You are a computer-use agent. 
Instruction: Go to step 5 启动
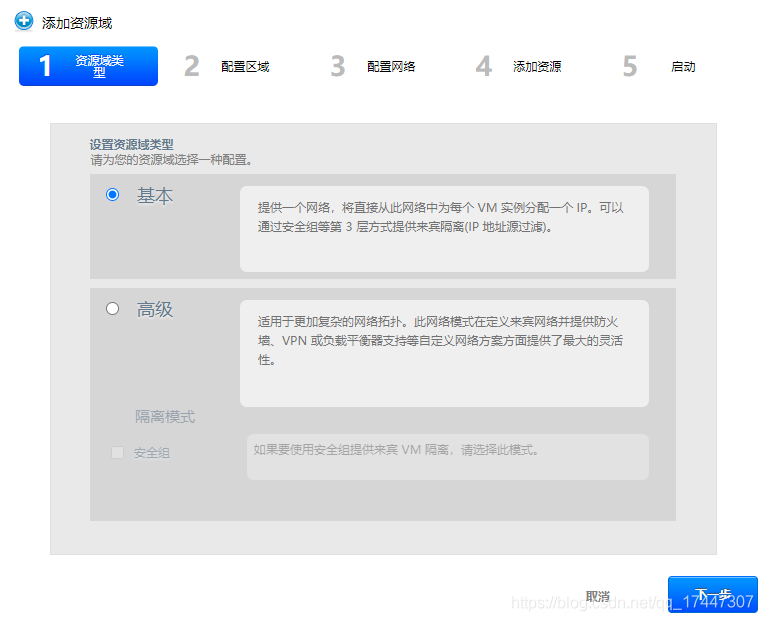pos(659,66)
